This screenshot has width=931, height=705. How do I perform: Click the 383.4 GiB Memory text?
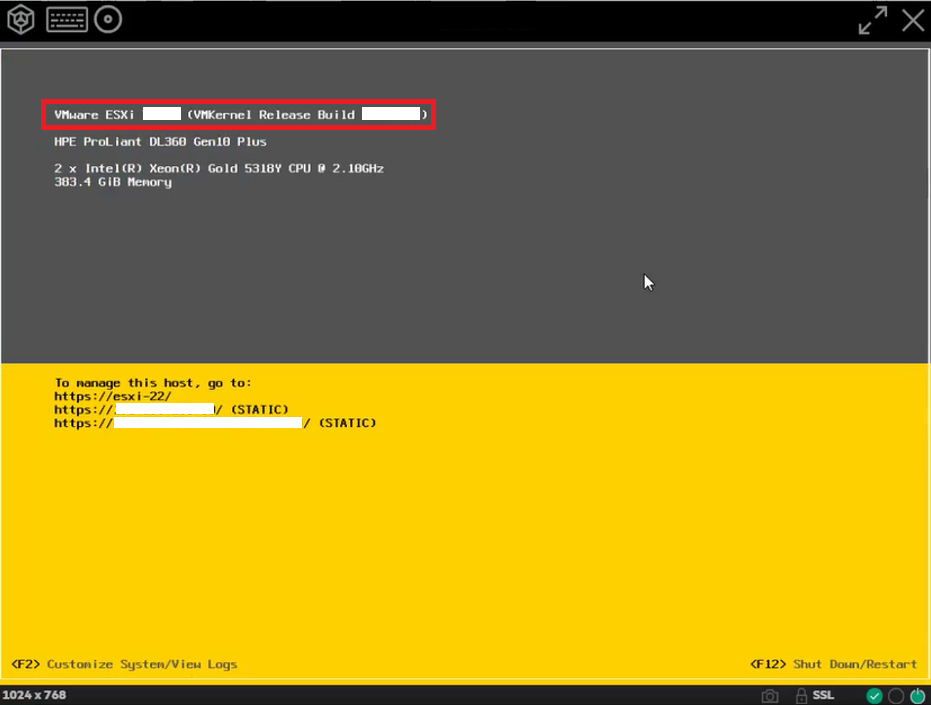coord(113,182)
